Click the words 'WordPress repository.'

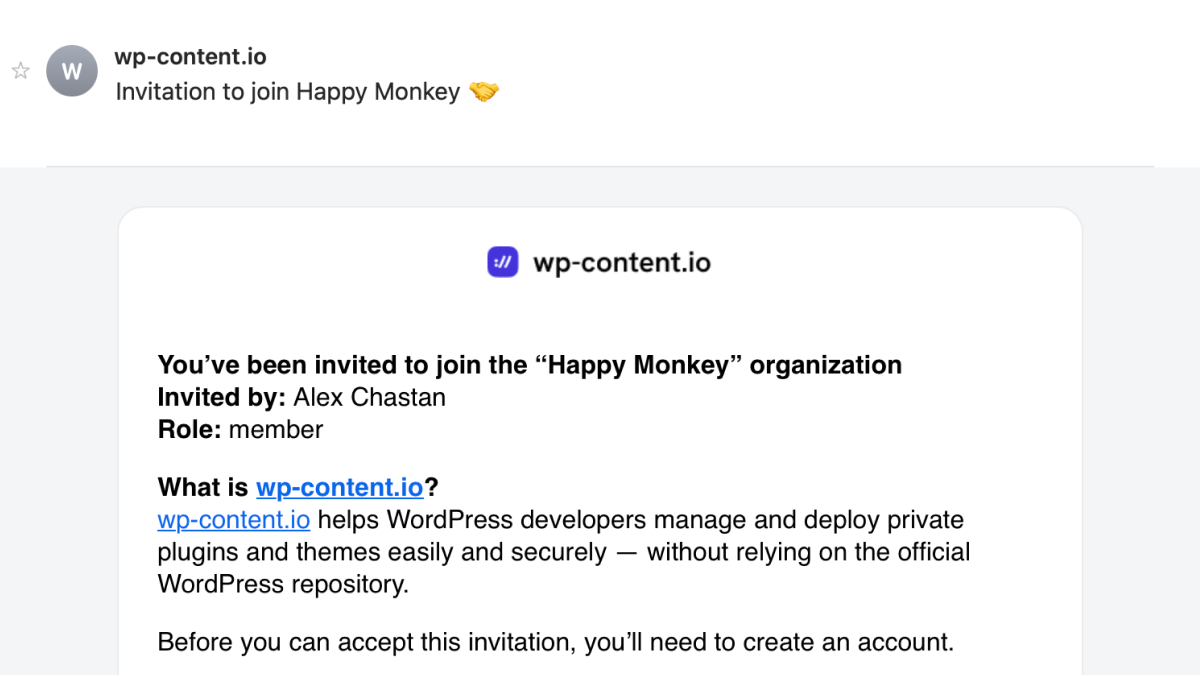283,585
